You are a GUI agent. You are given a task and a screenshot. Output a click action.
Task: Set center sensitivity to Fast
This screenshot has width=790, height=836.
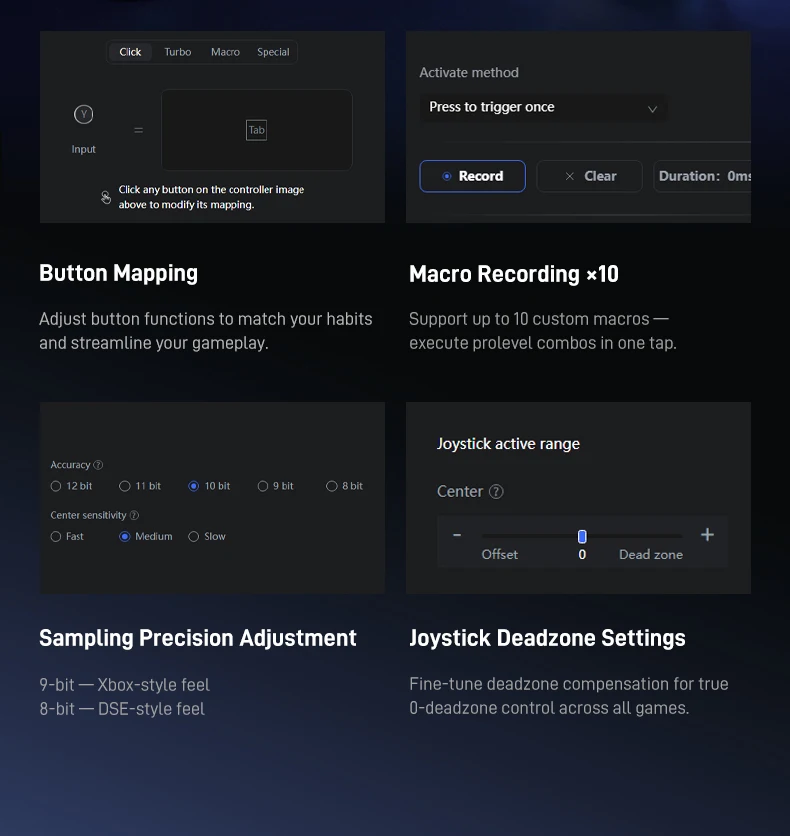point(56,537)
